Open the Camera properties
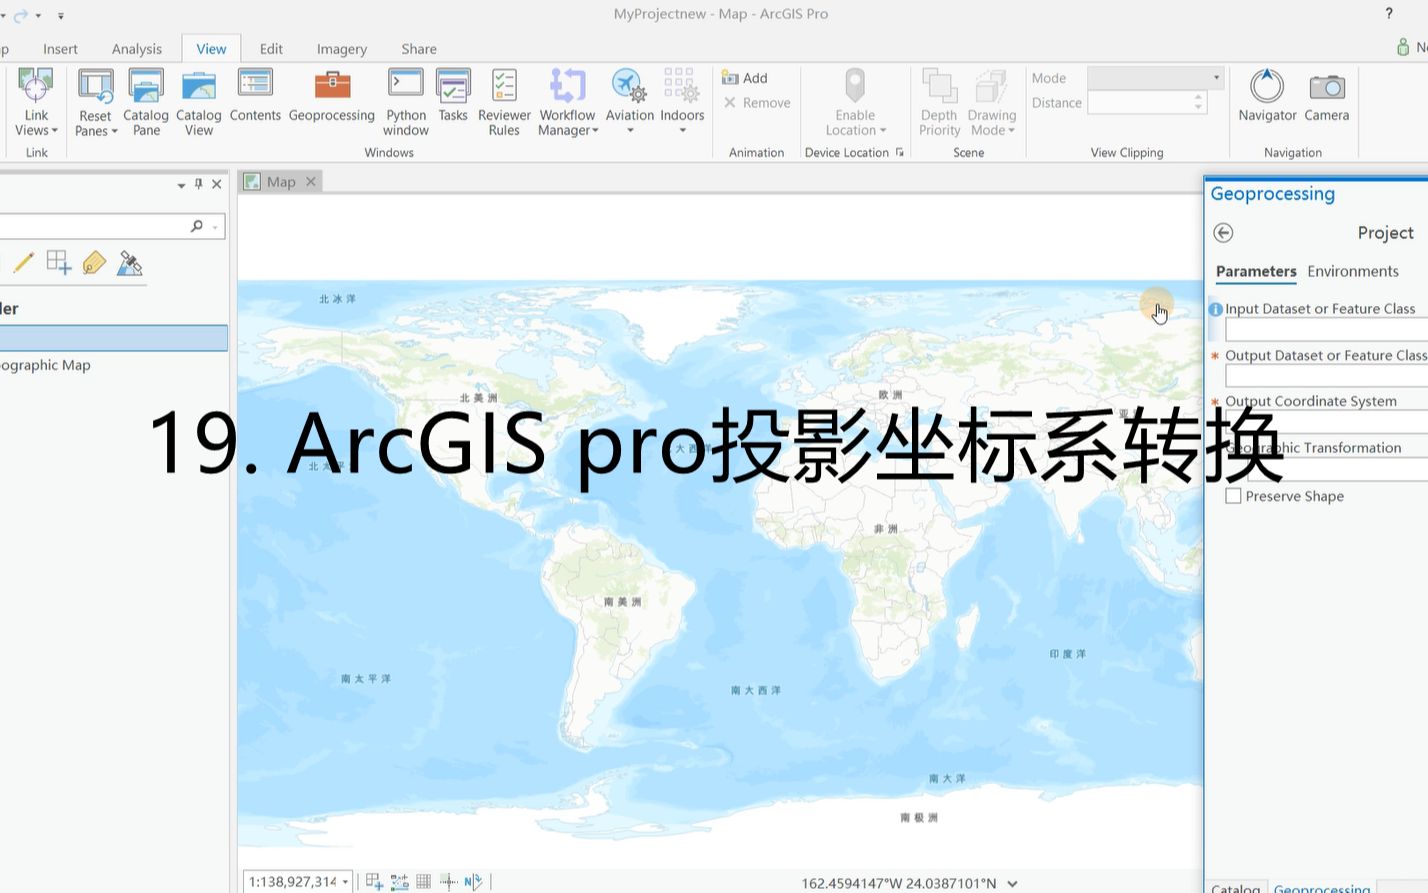Viewport: 1428px width, 893px height. 1327,96
